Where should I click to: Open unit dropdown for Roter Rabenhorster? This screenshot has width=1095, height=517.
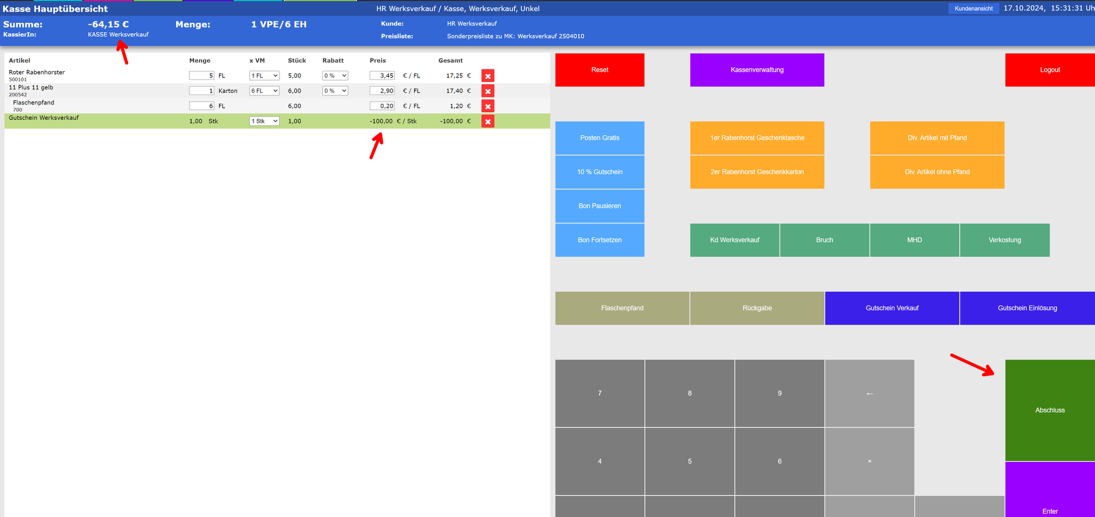tap(264, 76)
